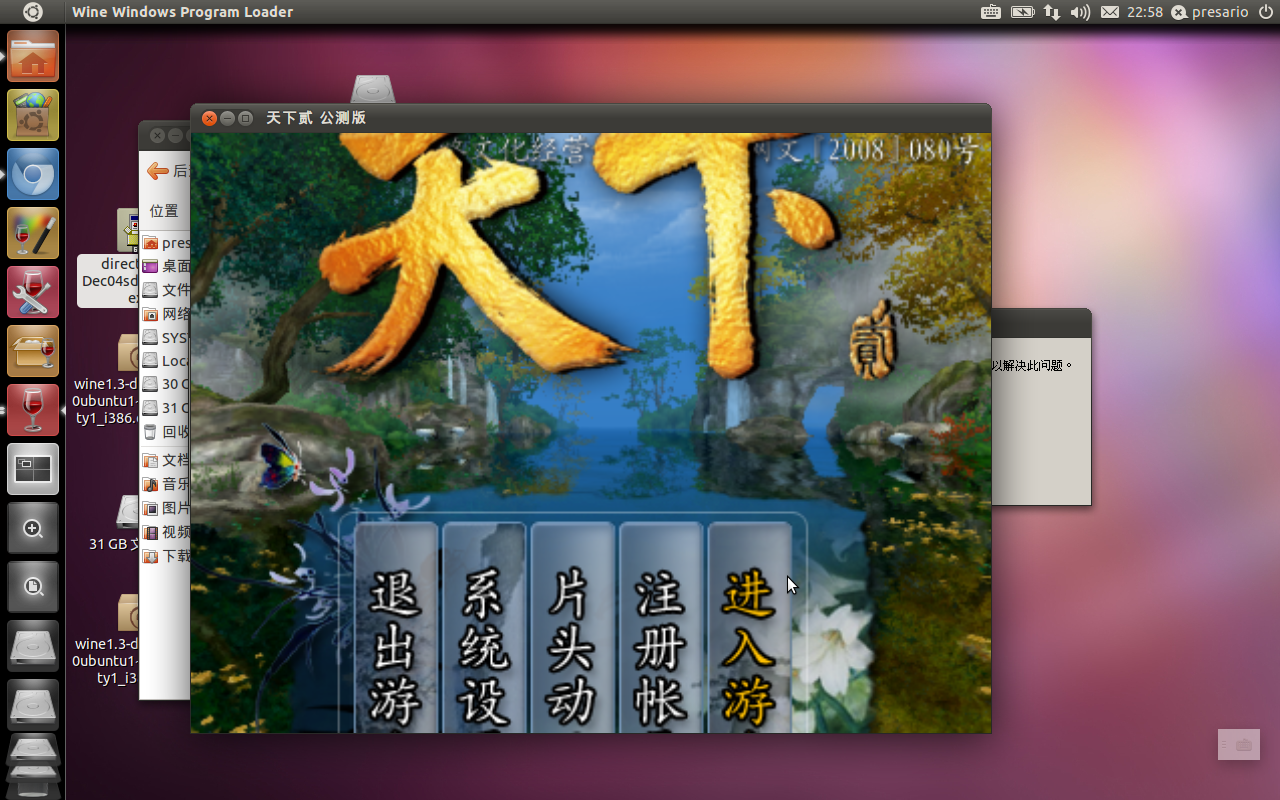The image size is (1280, 800).
Task: Select Loc volume in file manager sidebar
Action: tap(166, 361)
